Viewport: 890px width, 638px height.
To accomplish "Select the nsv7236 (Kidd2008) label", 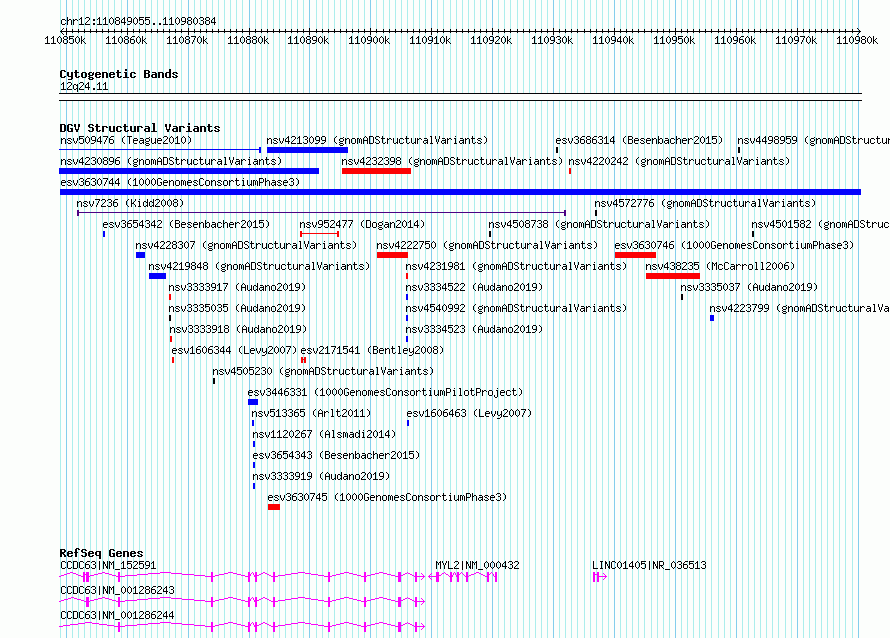I will pos(130,203).
